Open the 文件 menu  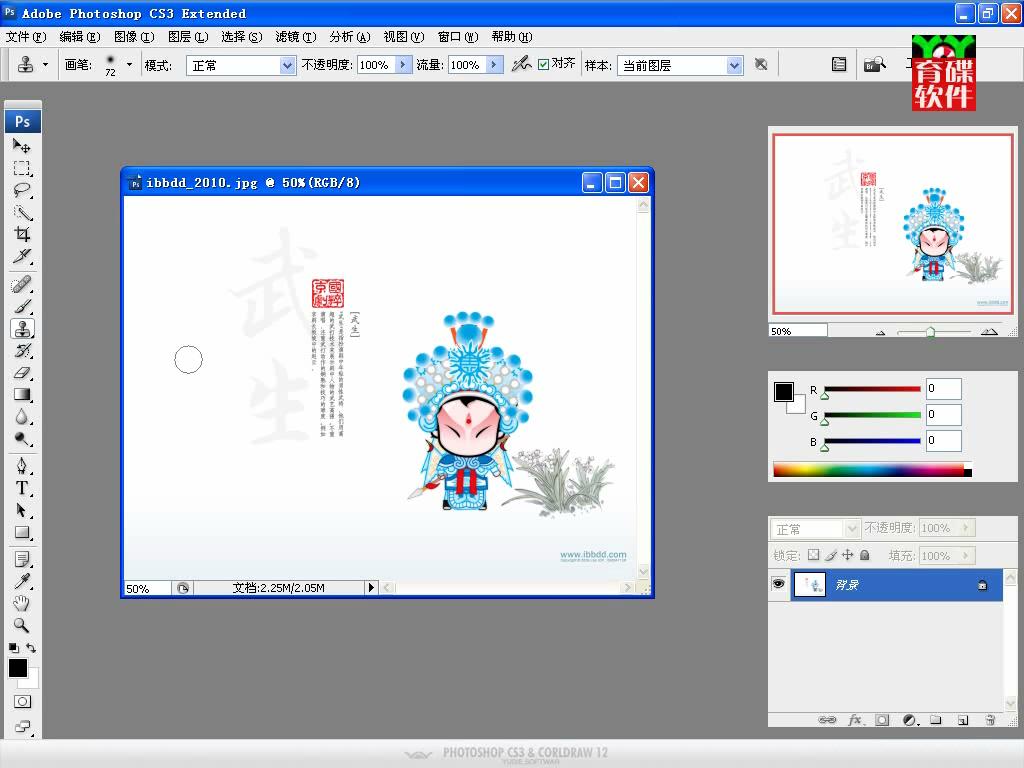coord(25,37)
